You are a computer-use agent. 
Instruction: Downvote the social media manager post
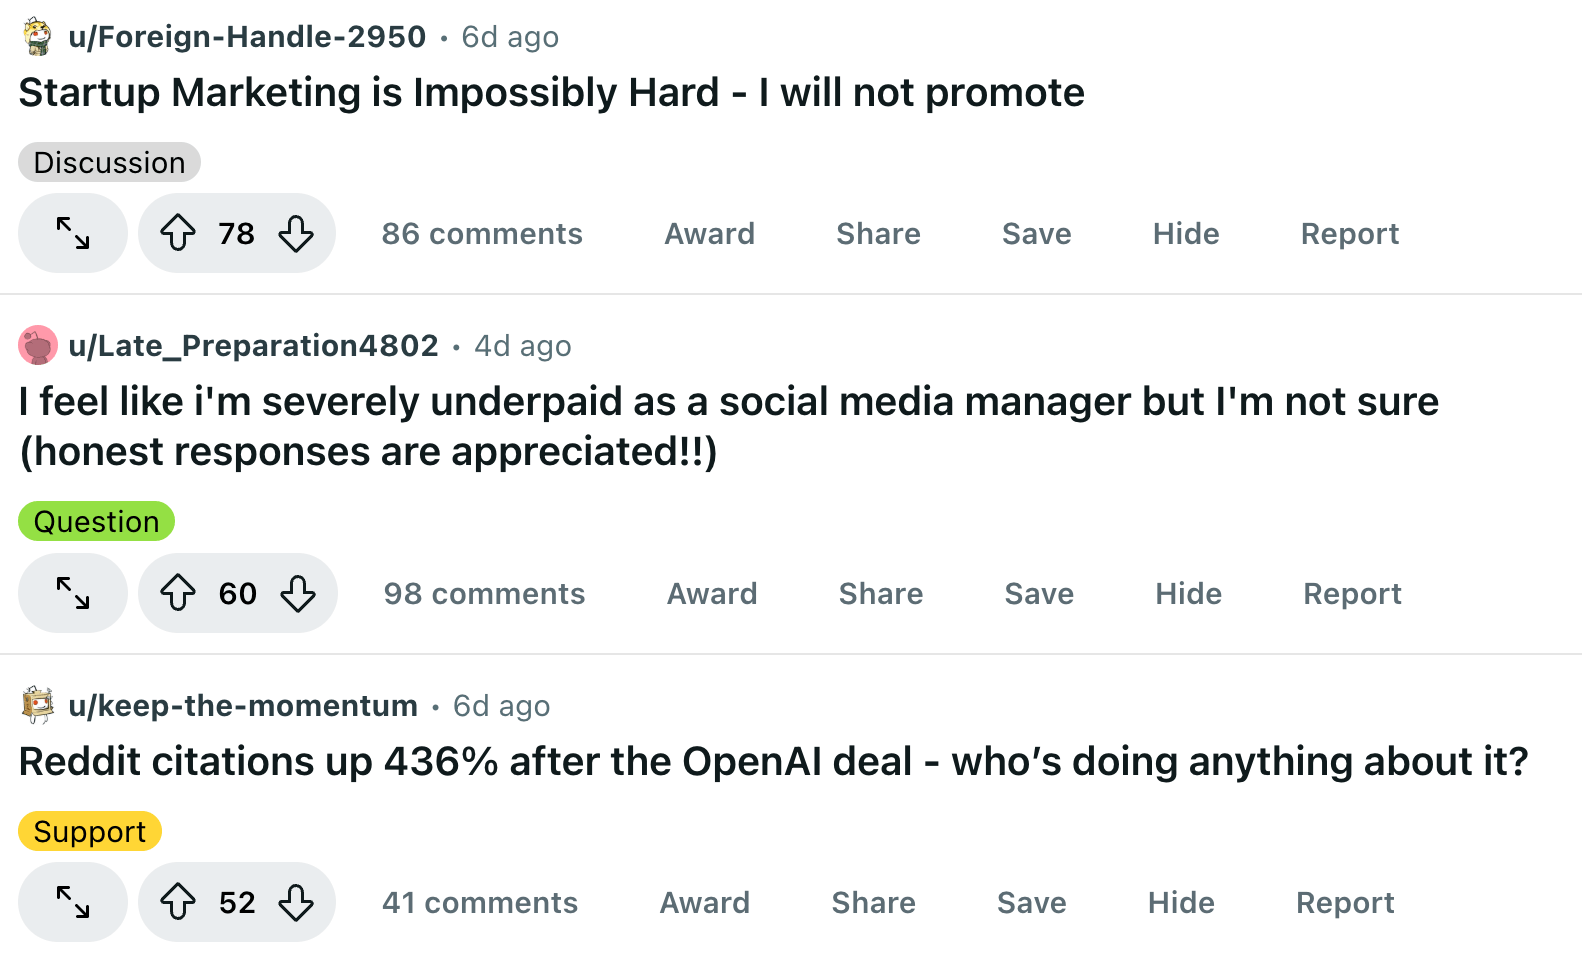click(299, 593)
